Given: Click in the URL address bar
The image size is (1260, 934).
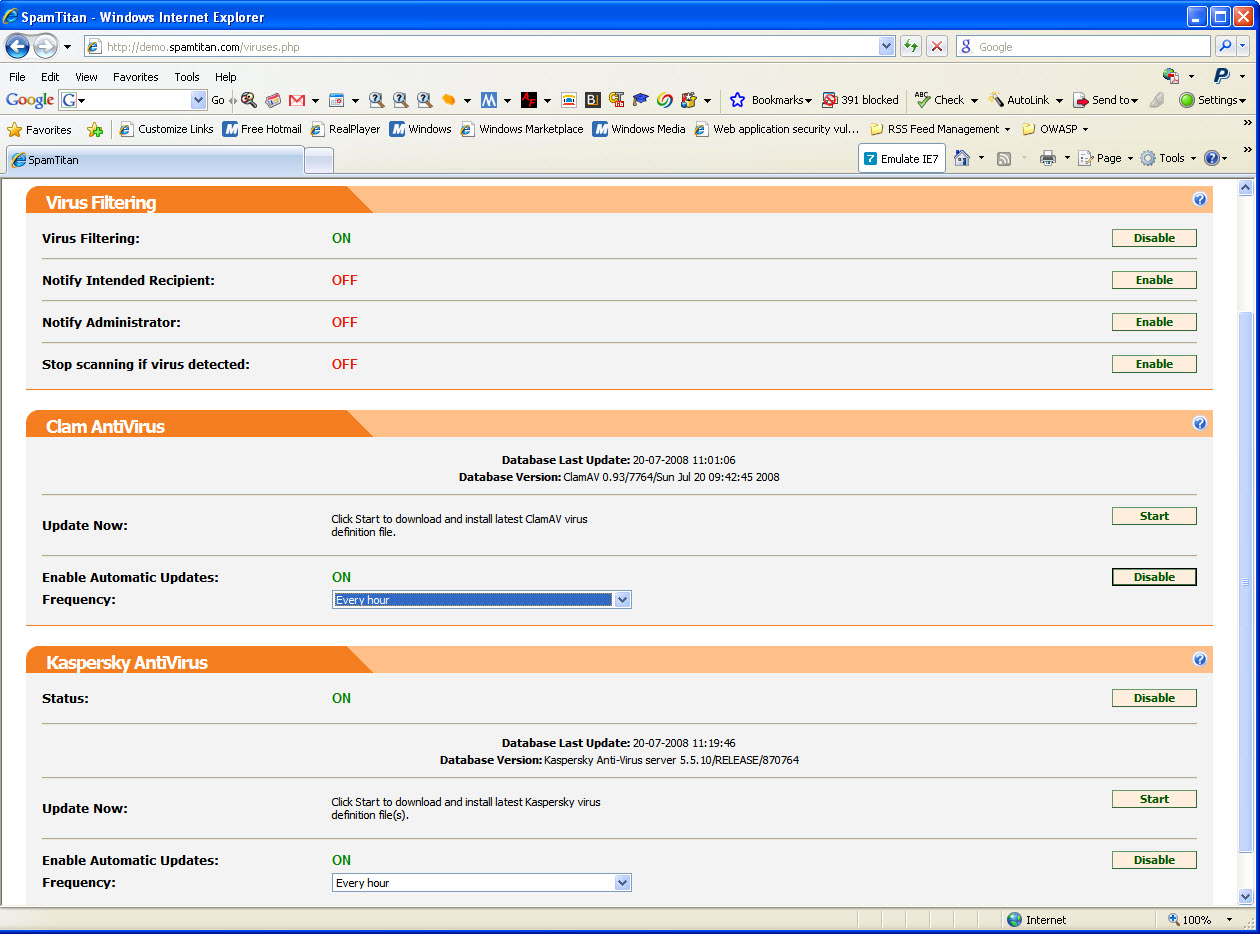Looking at the screenshot, I should point(480,47).
